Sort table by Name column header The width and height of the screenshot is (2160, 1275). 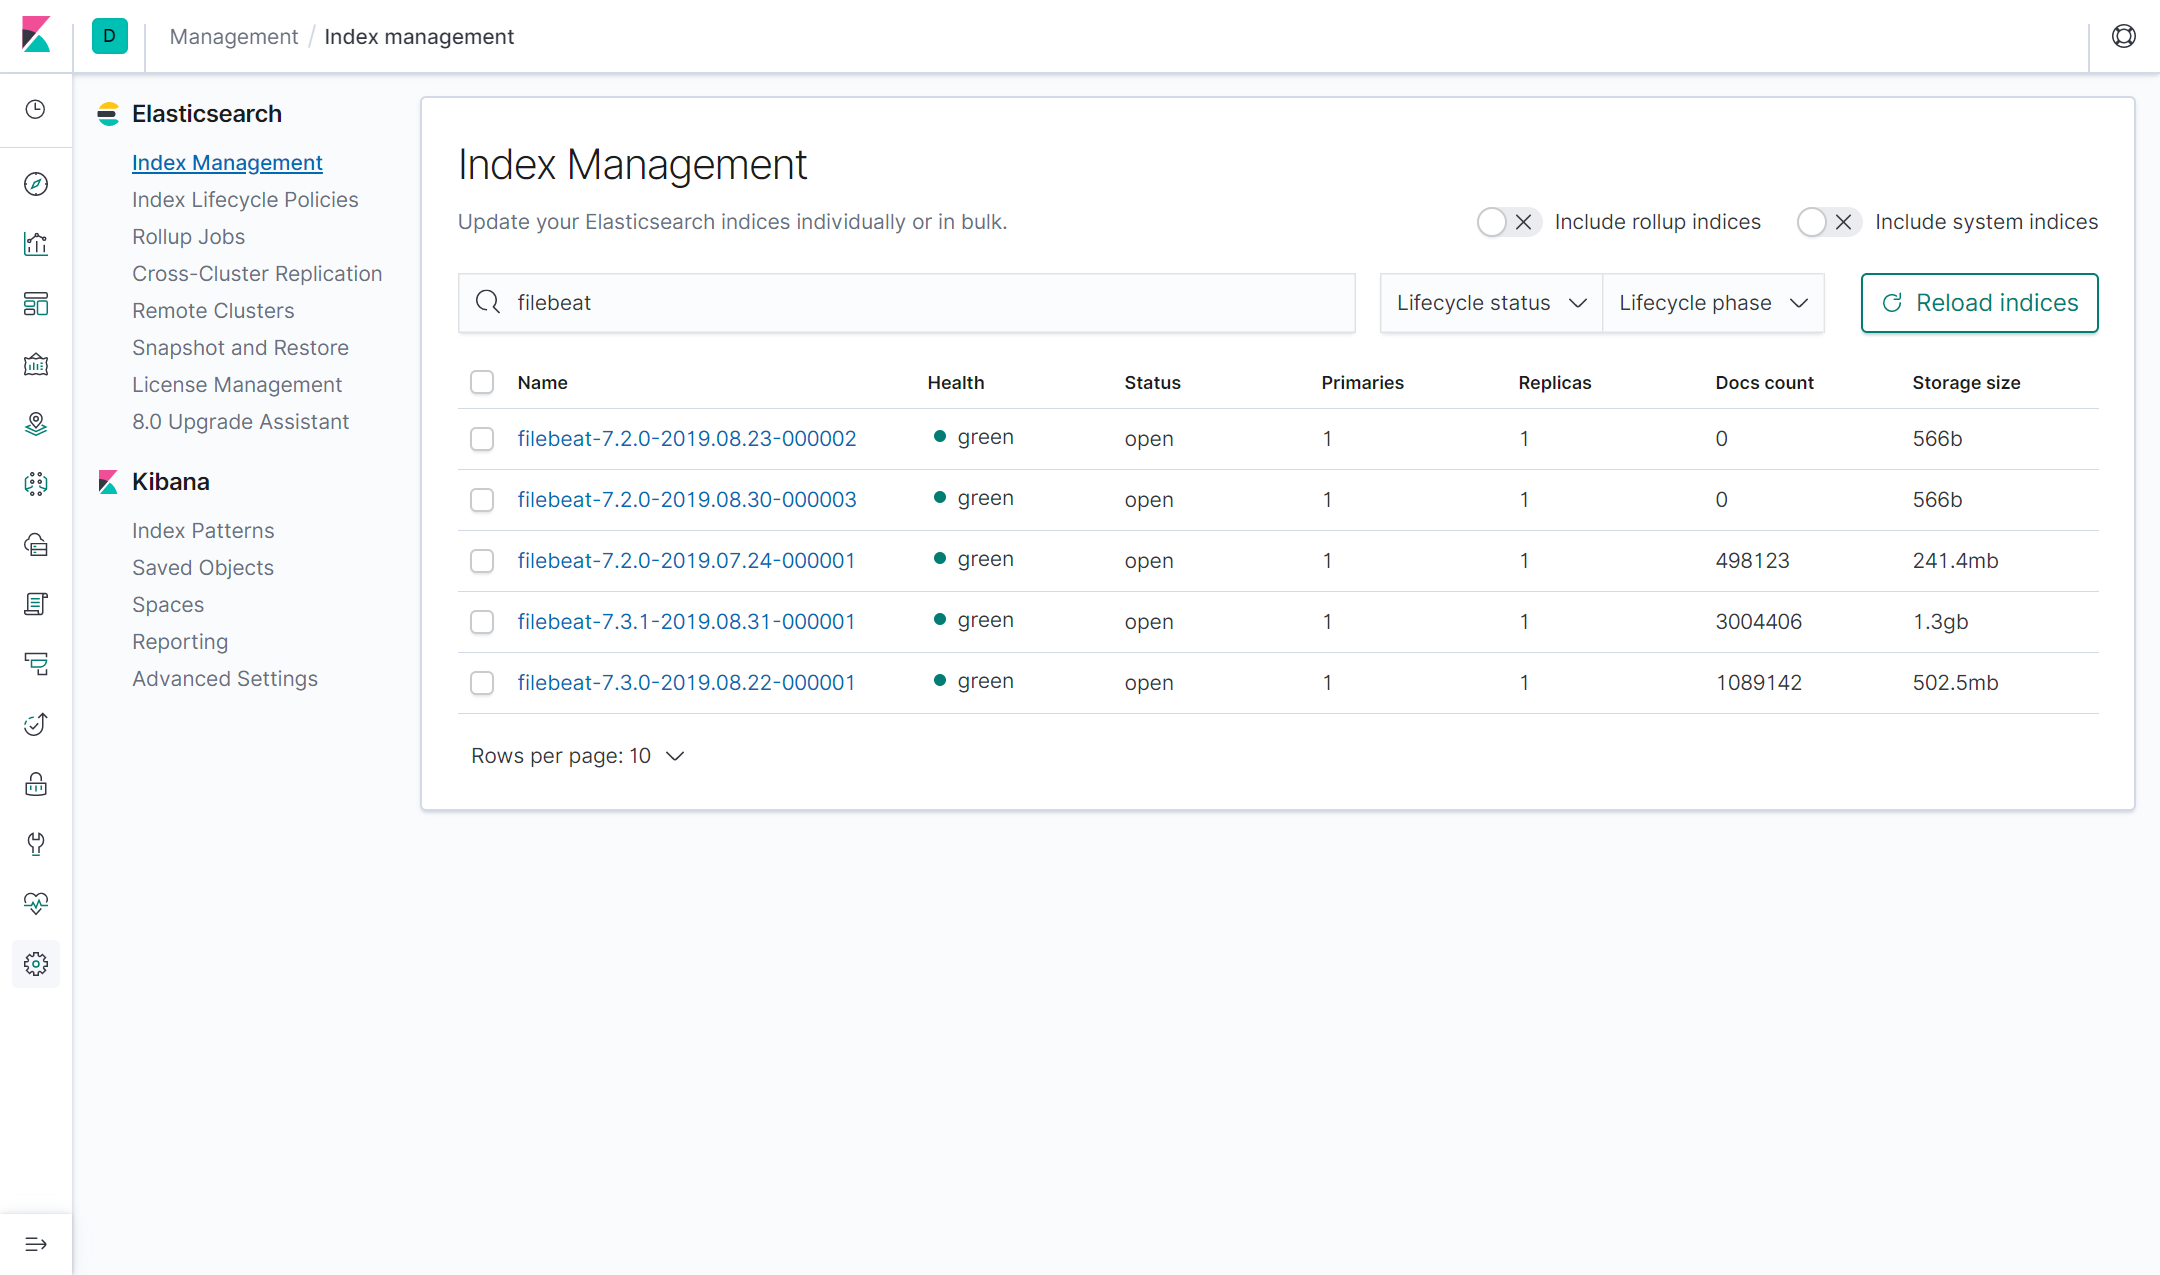point(542,382)
